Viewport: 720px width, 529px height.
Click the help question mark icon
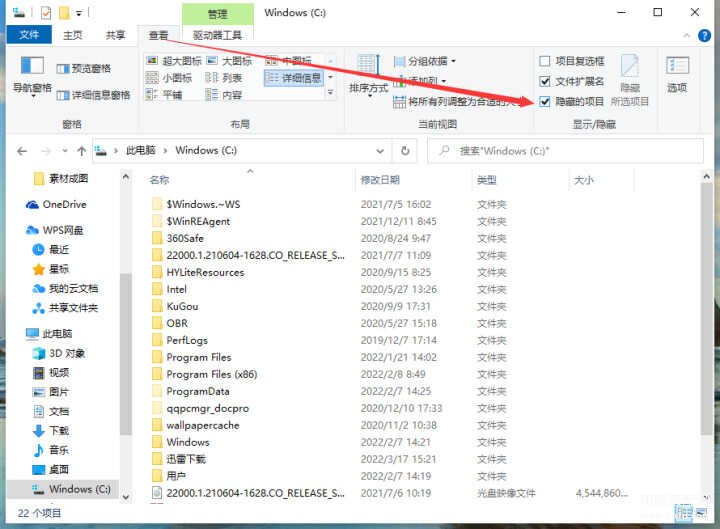704,35
